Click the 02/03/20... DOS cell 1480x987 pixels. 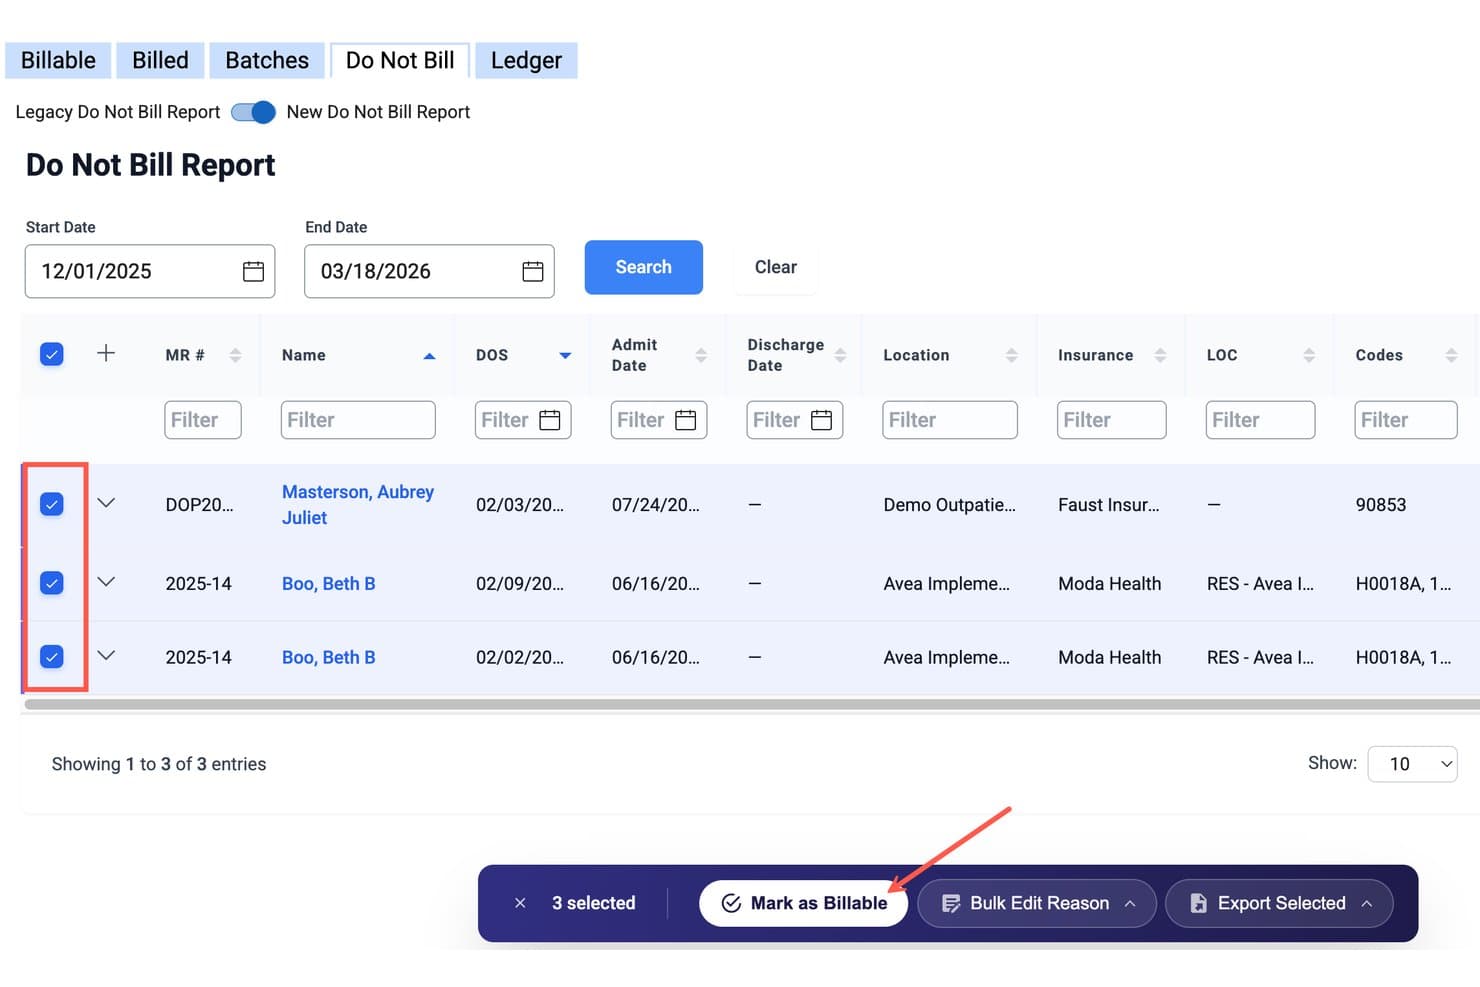click(520, 505)
